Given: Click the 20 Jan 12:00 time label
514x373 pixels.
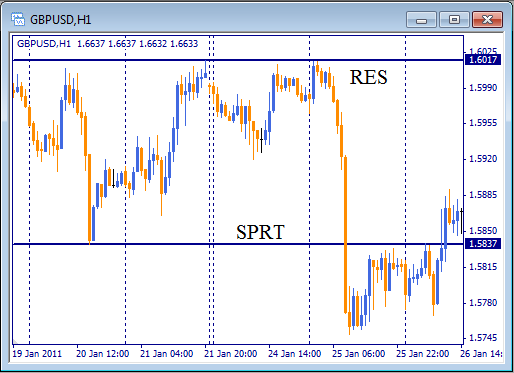Looking at the screenshot, I should [x=103, y=354].
